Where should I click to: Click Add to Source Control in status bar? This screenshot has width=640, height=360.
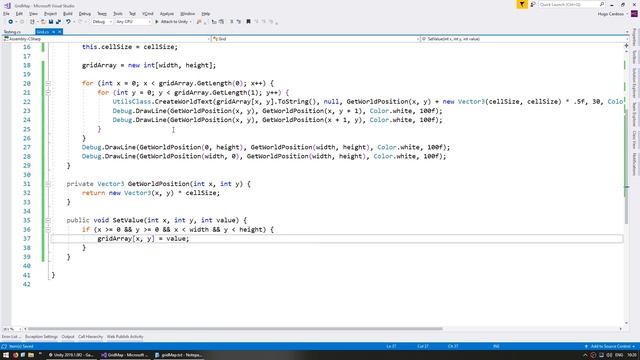pos(610,347)
